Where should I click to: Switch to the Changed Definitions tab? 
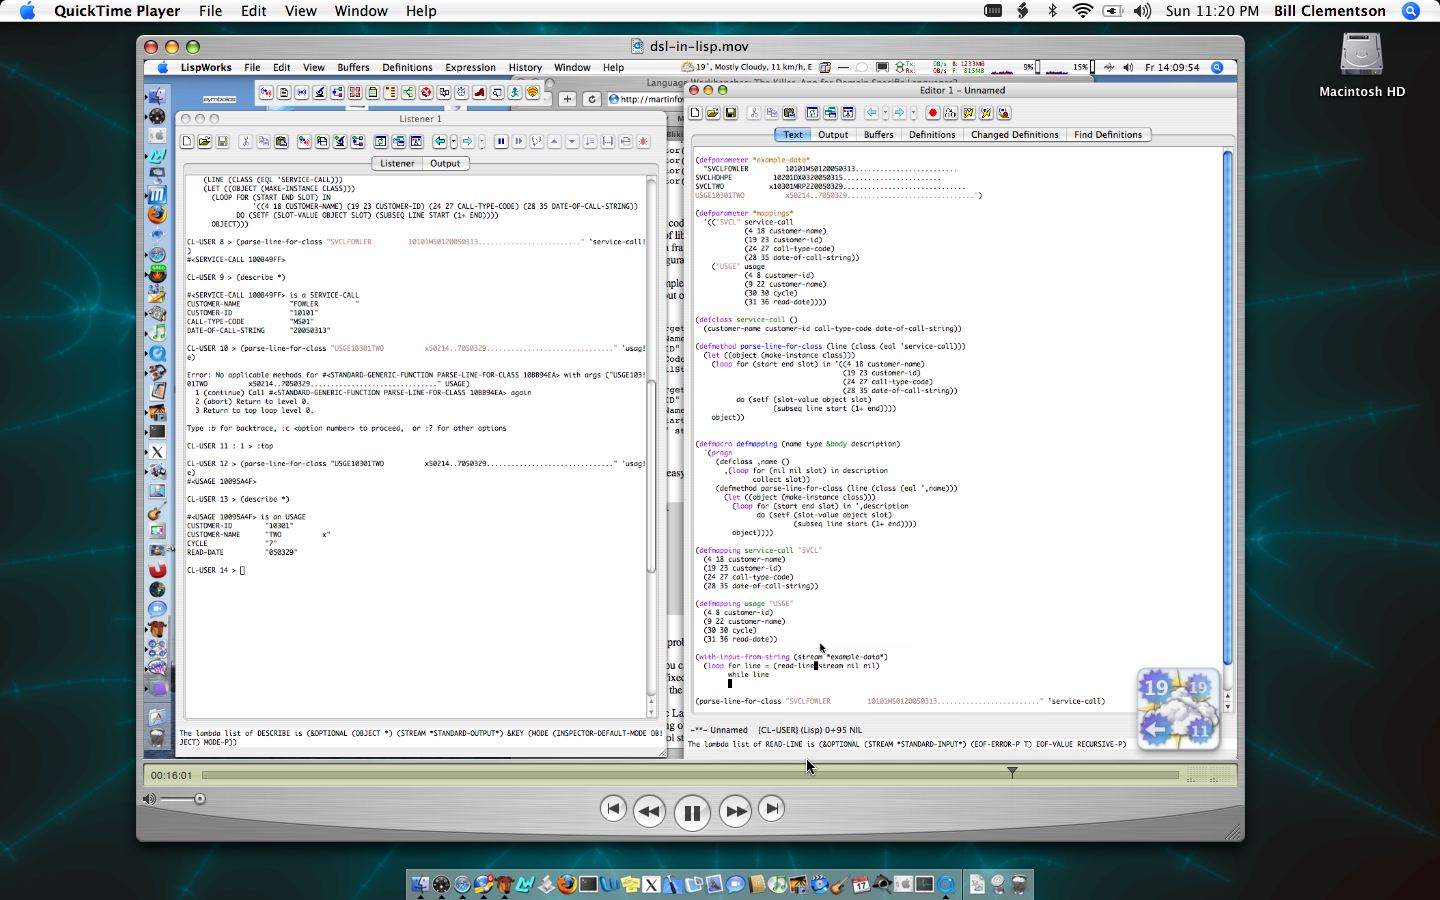1014,134
